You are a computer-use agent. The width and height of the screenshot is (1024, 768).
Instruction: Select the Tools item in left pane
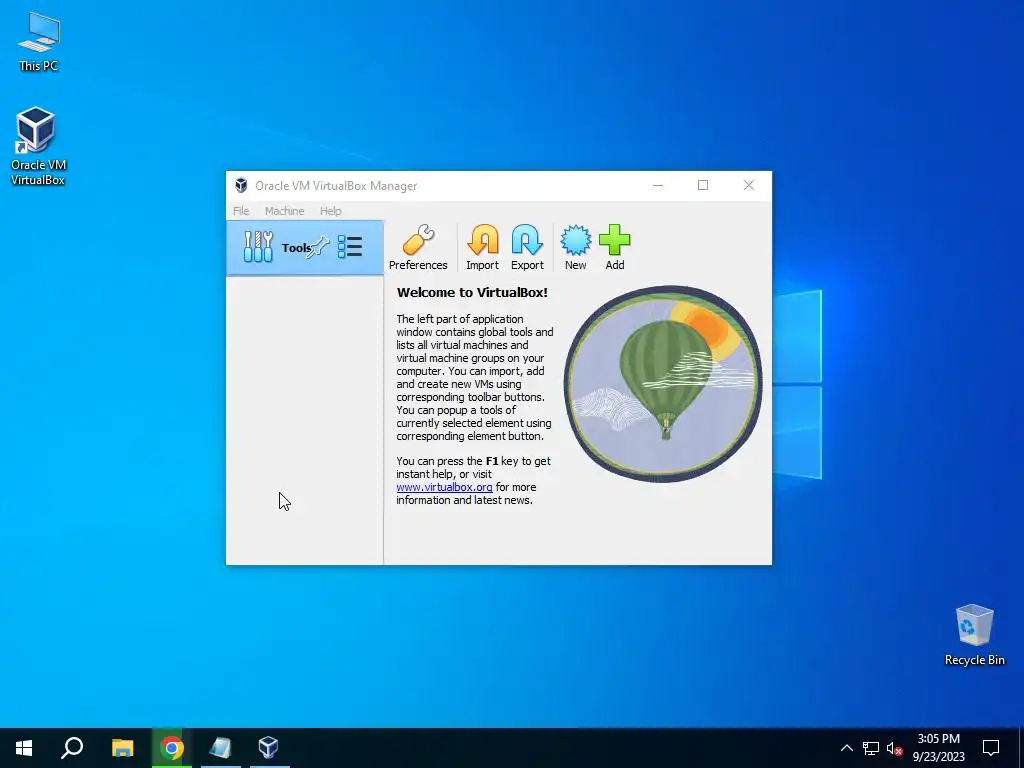coord(304,248)
